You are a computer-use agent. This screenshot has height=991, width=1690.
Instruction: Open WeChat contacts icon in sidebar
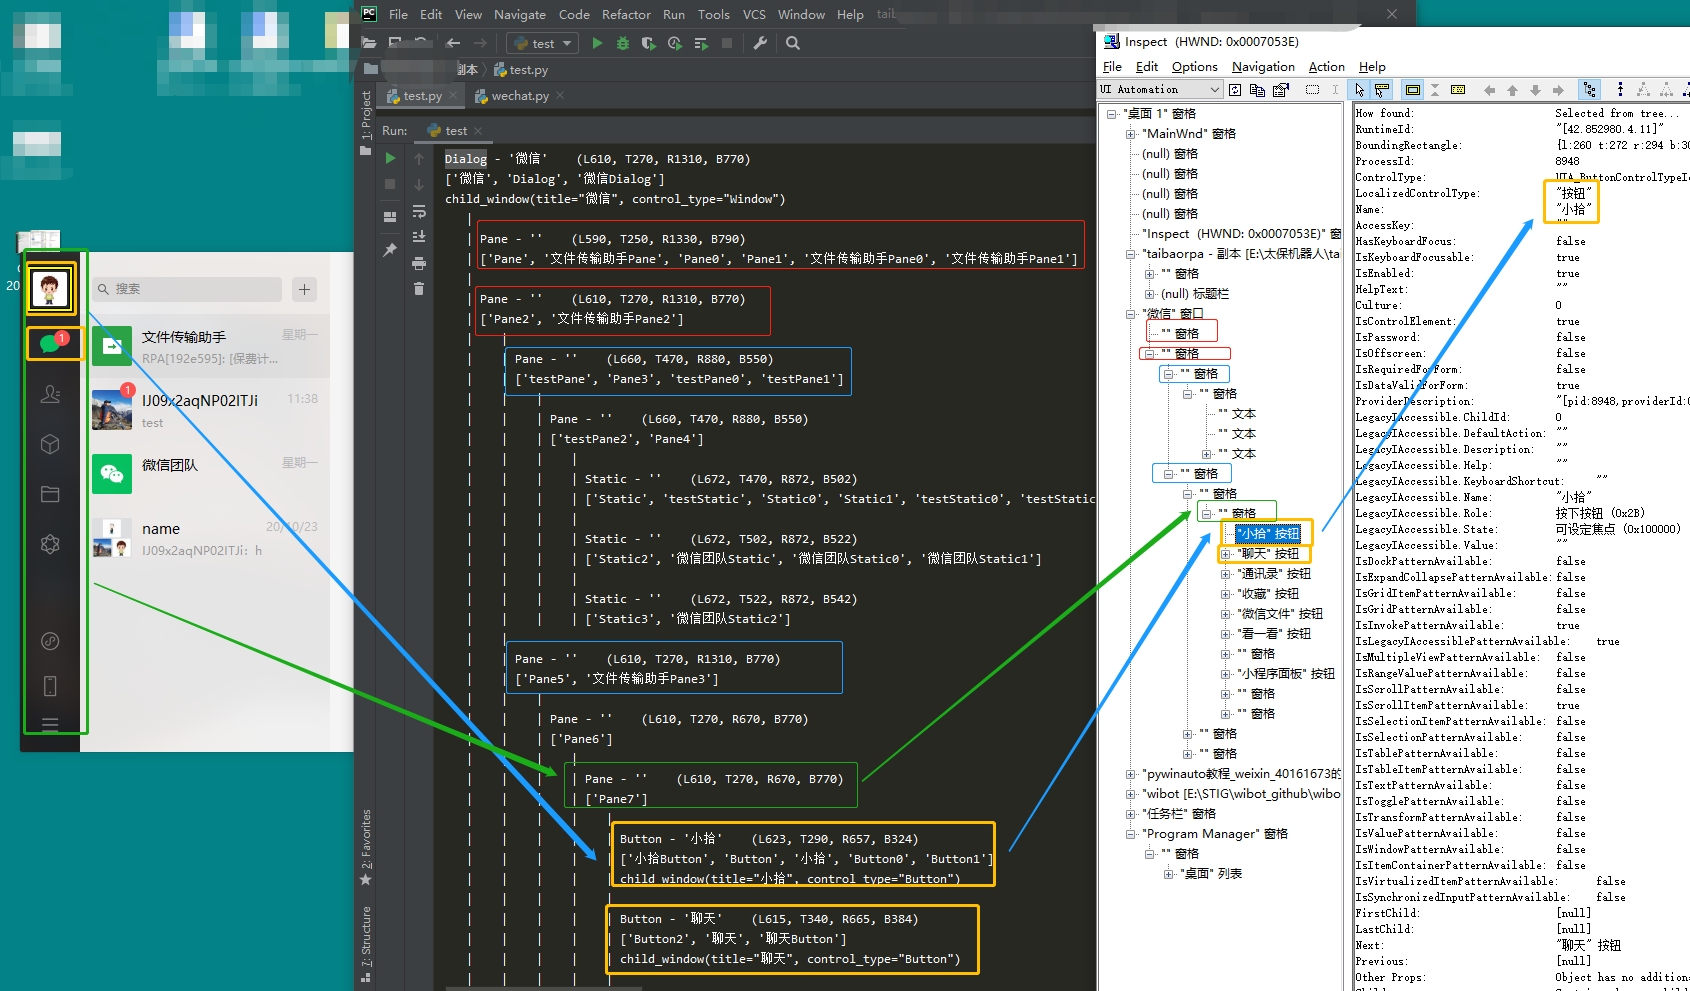50,394
